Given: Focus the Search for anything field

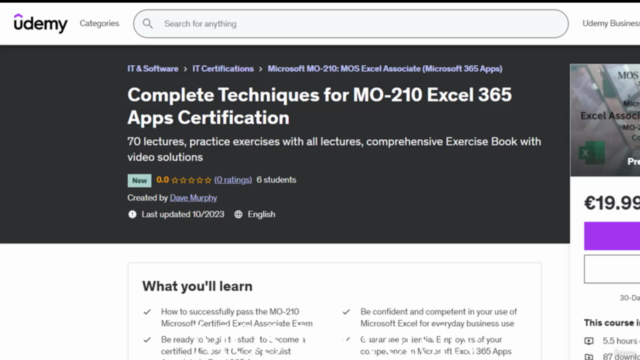Looking at the screenshot, I should pyautogui.click(x=351, y=24).
